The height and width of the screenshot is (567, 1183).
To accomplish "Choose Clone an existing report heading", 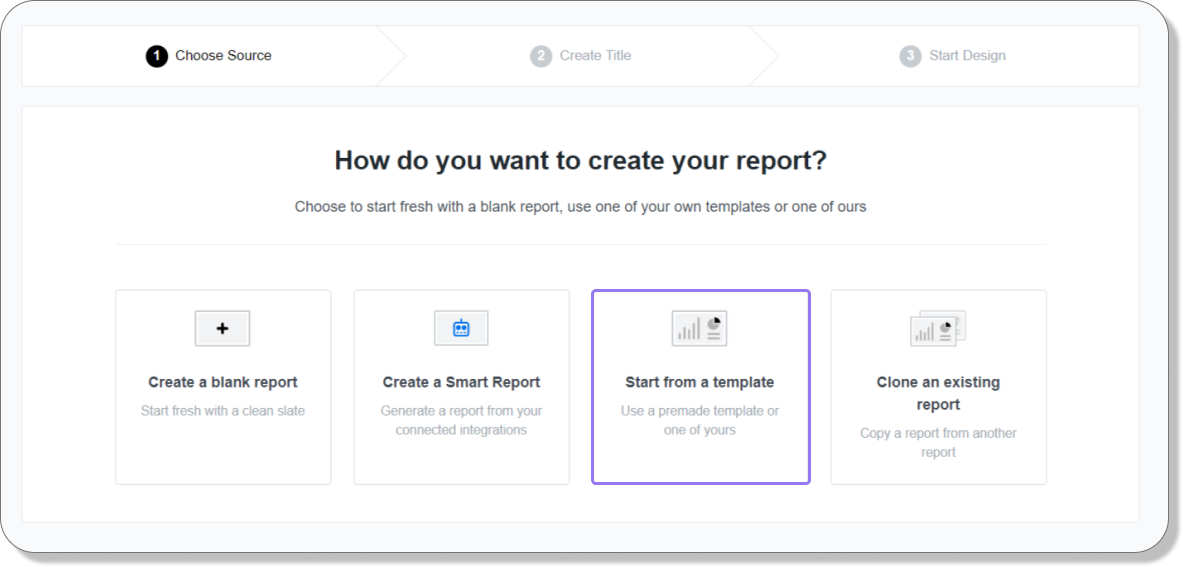I will point(939,394).
